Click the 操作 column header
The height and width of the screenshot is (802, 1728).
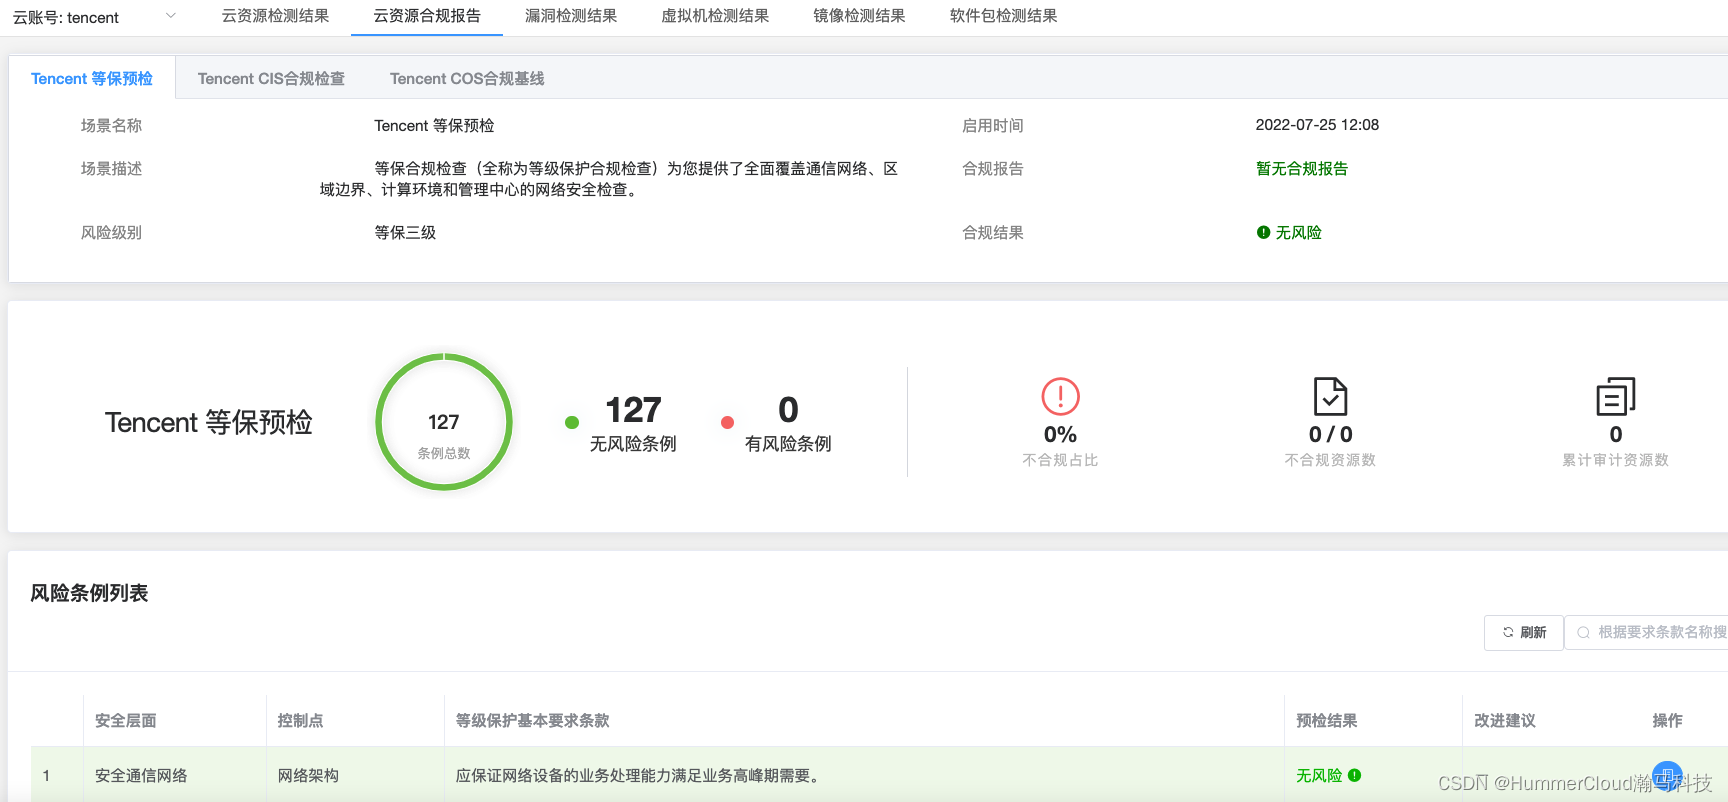coord(1667,720)
